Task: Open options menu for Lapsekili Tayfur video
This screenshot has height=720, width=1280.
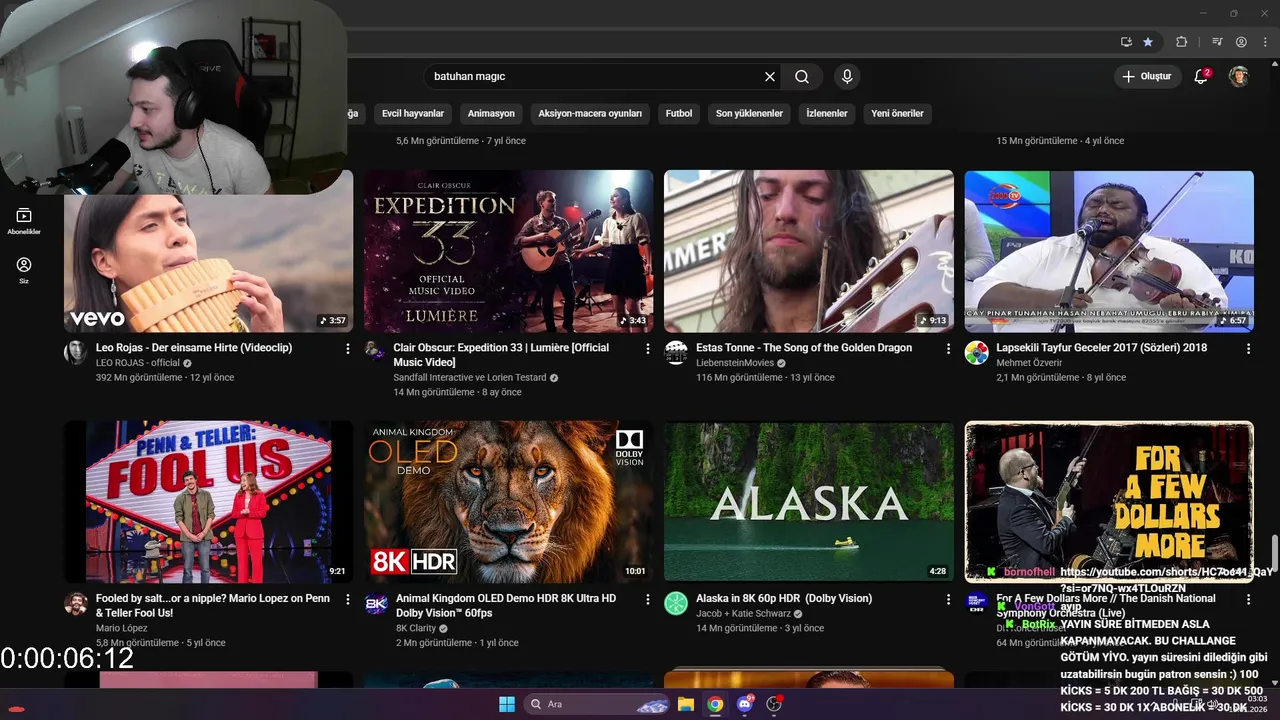Action: coord(1248,348)
